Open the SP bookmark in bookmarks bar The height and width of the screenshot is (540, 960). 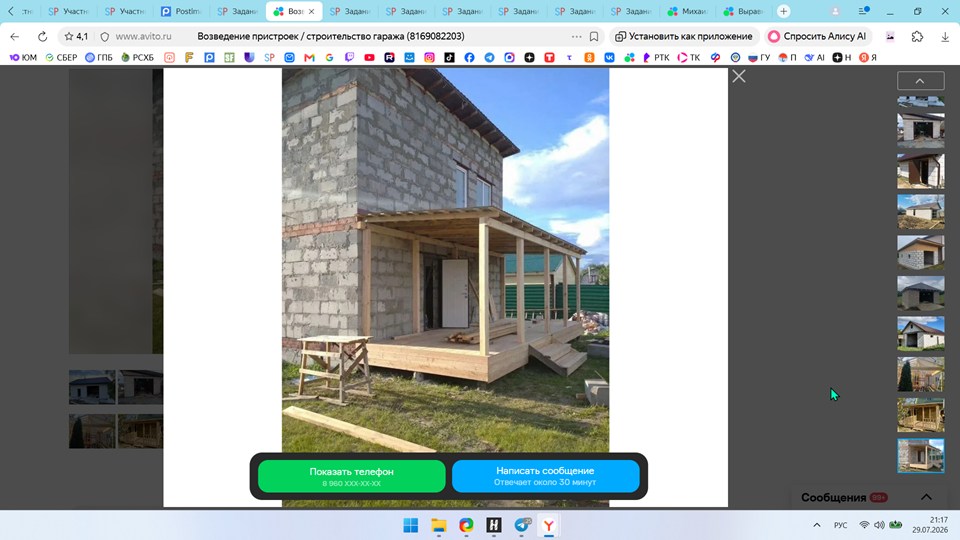269,57
